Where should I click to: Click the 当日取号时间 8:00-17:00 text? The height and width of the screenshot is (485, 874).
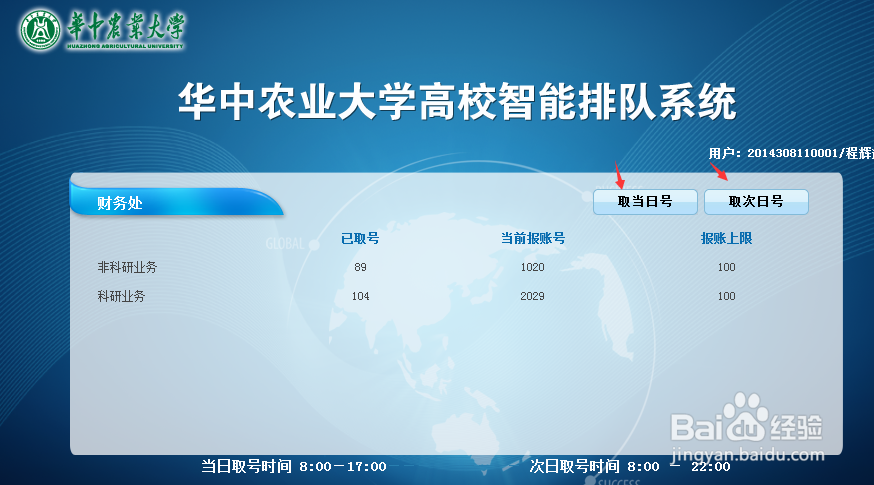[294, 467]
